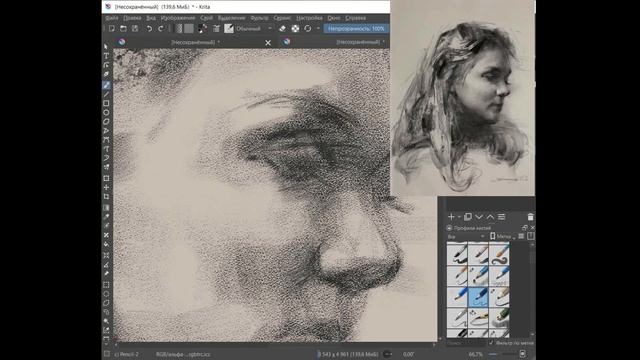
Task: Reload the original brush preset
Action: 308,29
